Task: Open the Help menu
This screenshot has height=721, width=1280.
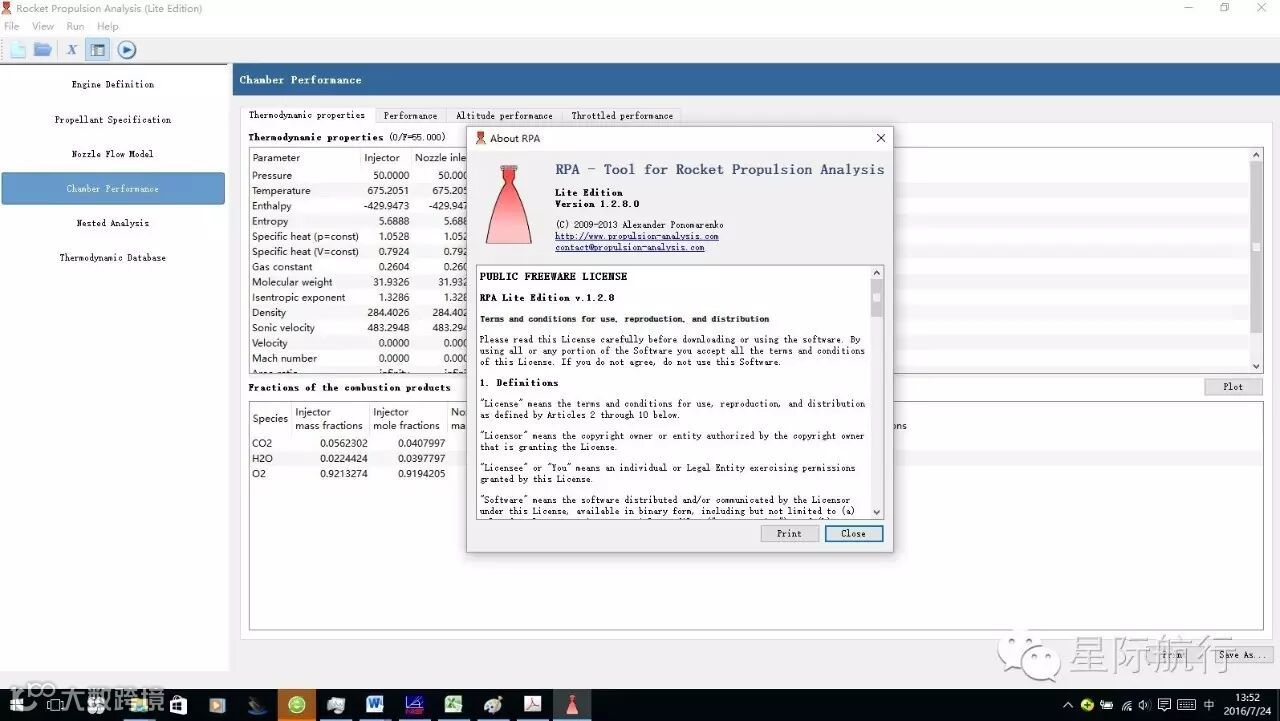Action: [x=108, y=26]
